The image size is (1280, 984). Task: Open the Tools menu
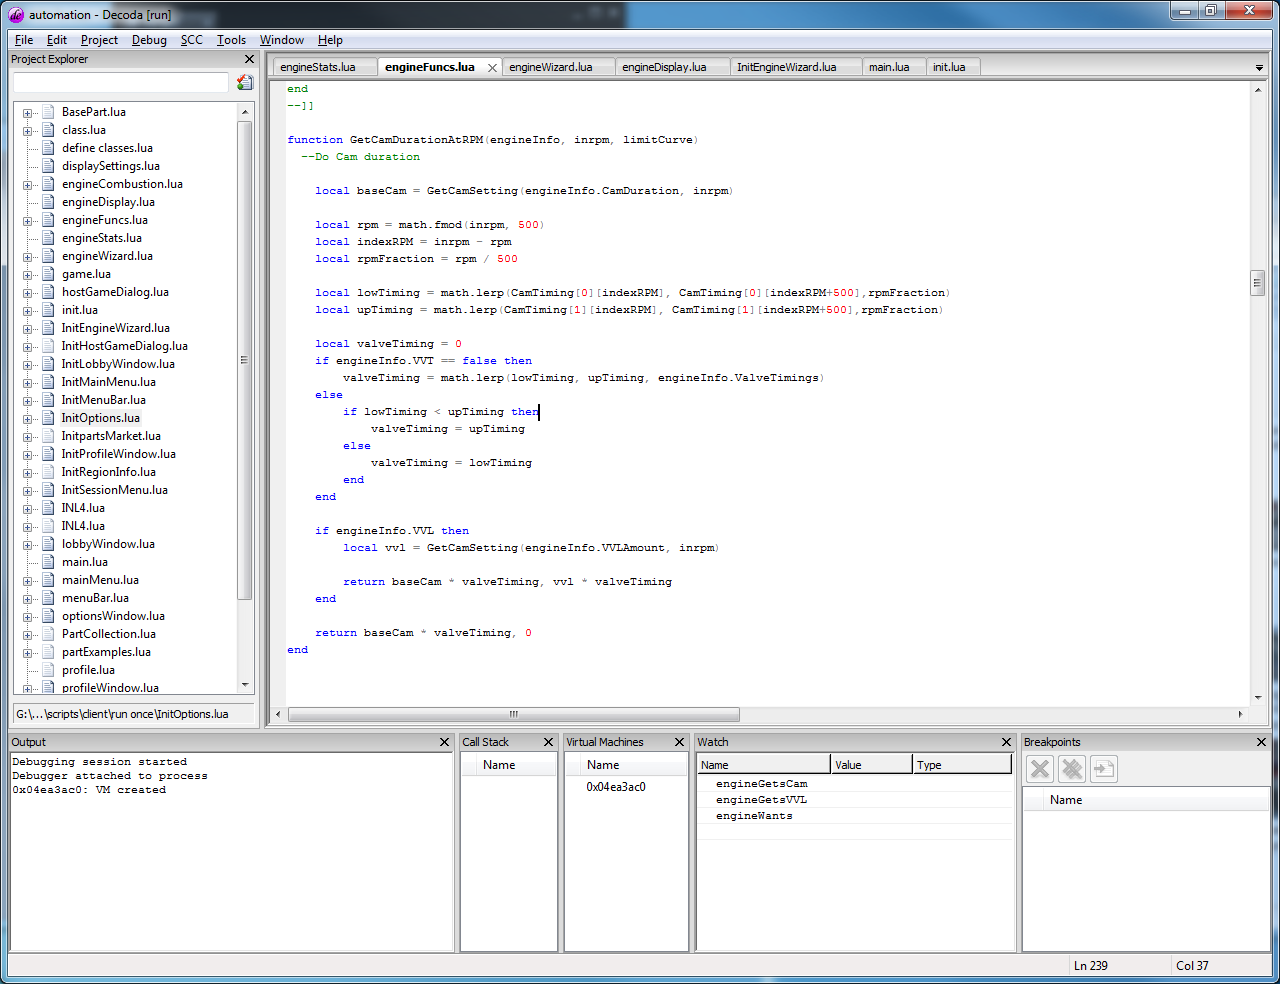231,40
